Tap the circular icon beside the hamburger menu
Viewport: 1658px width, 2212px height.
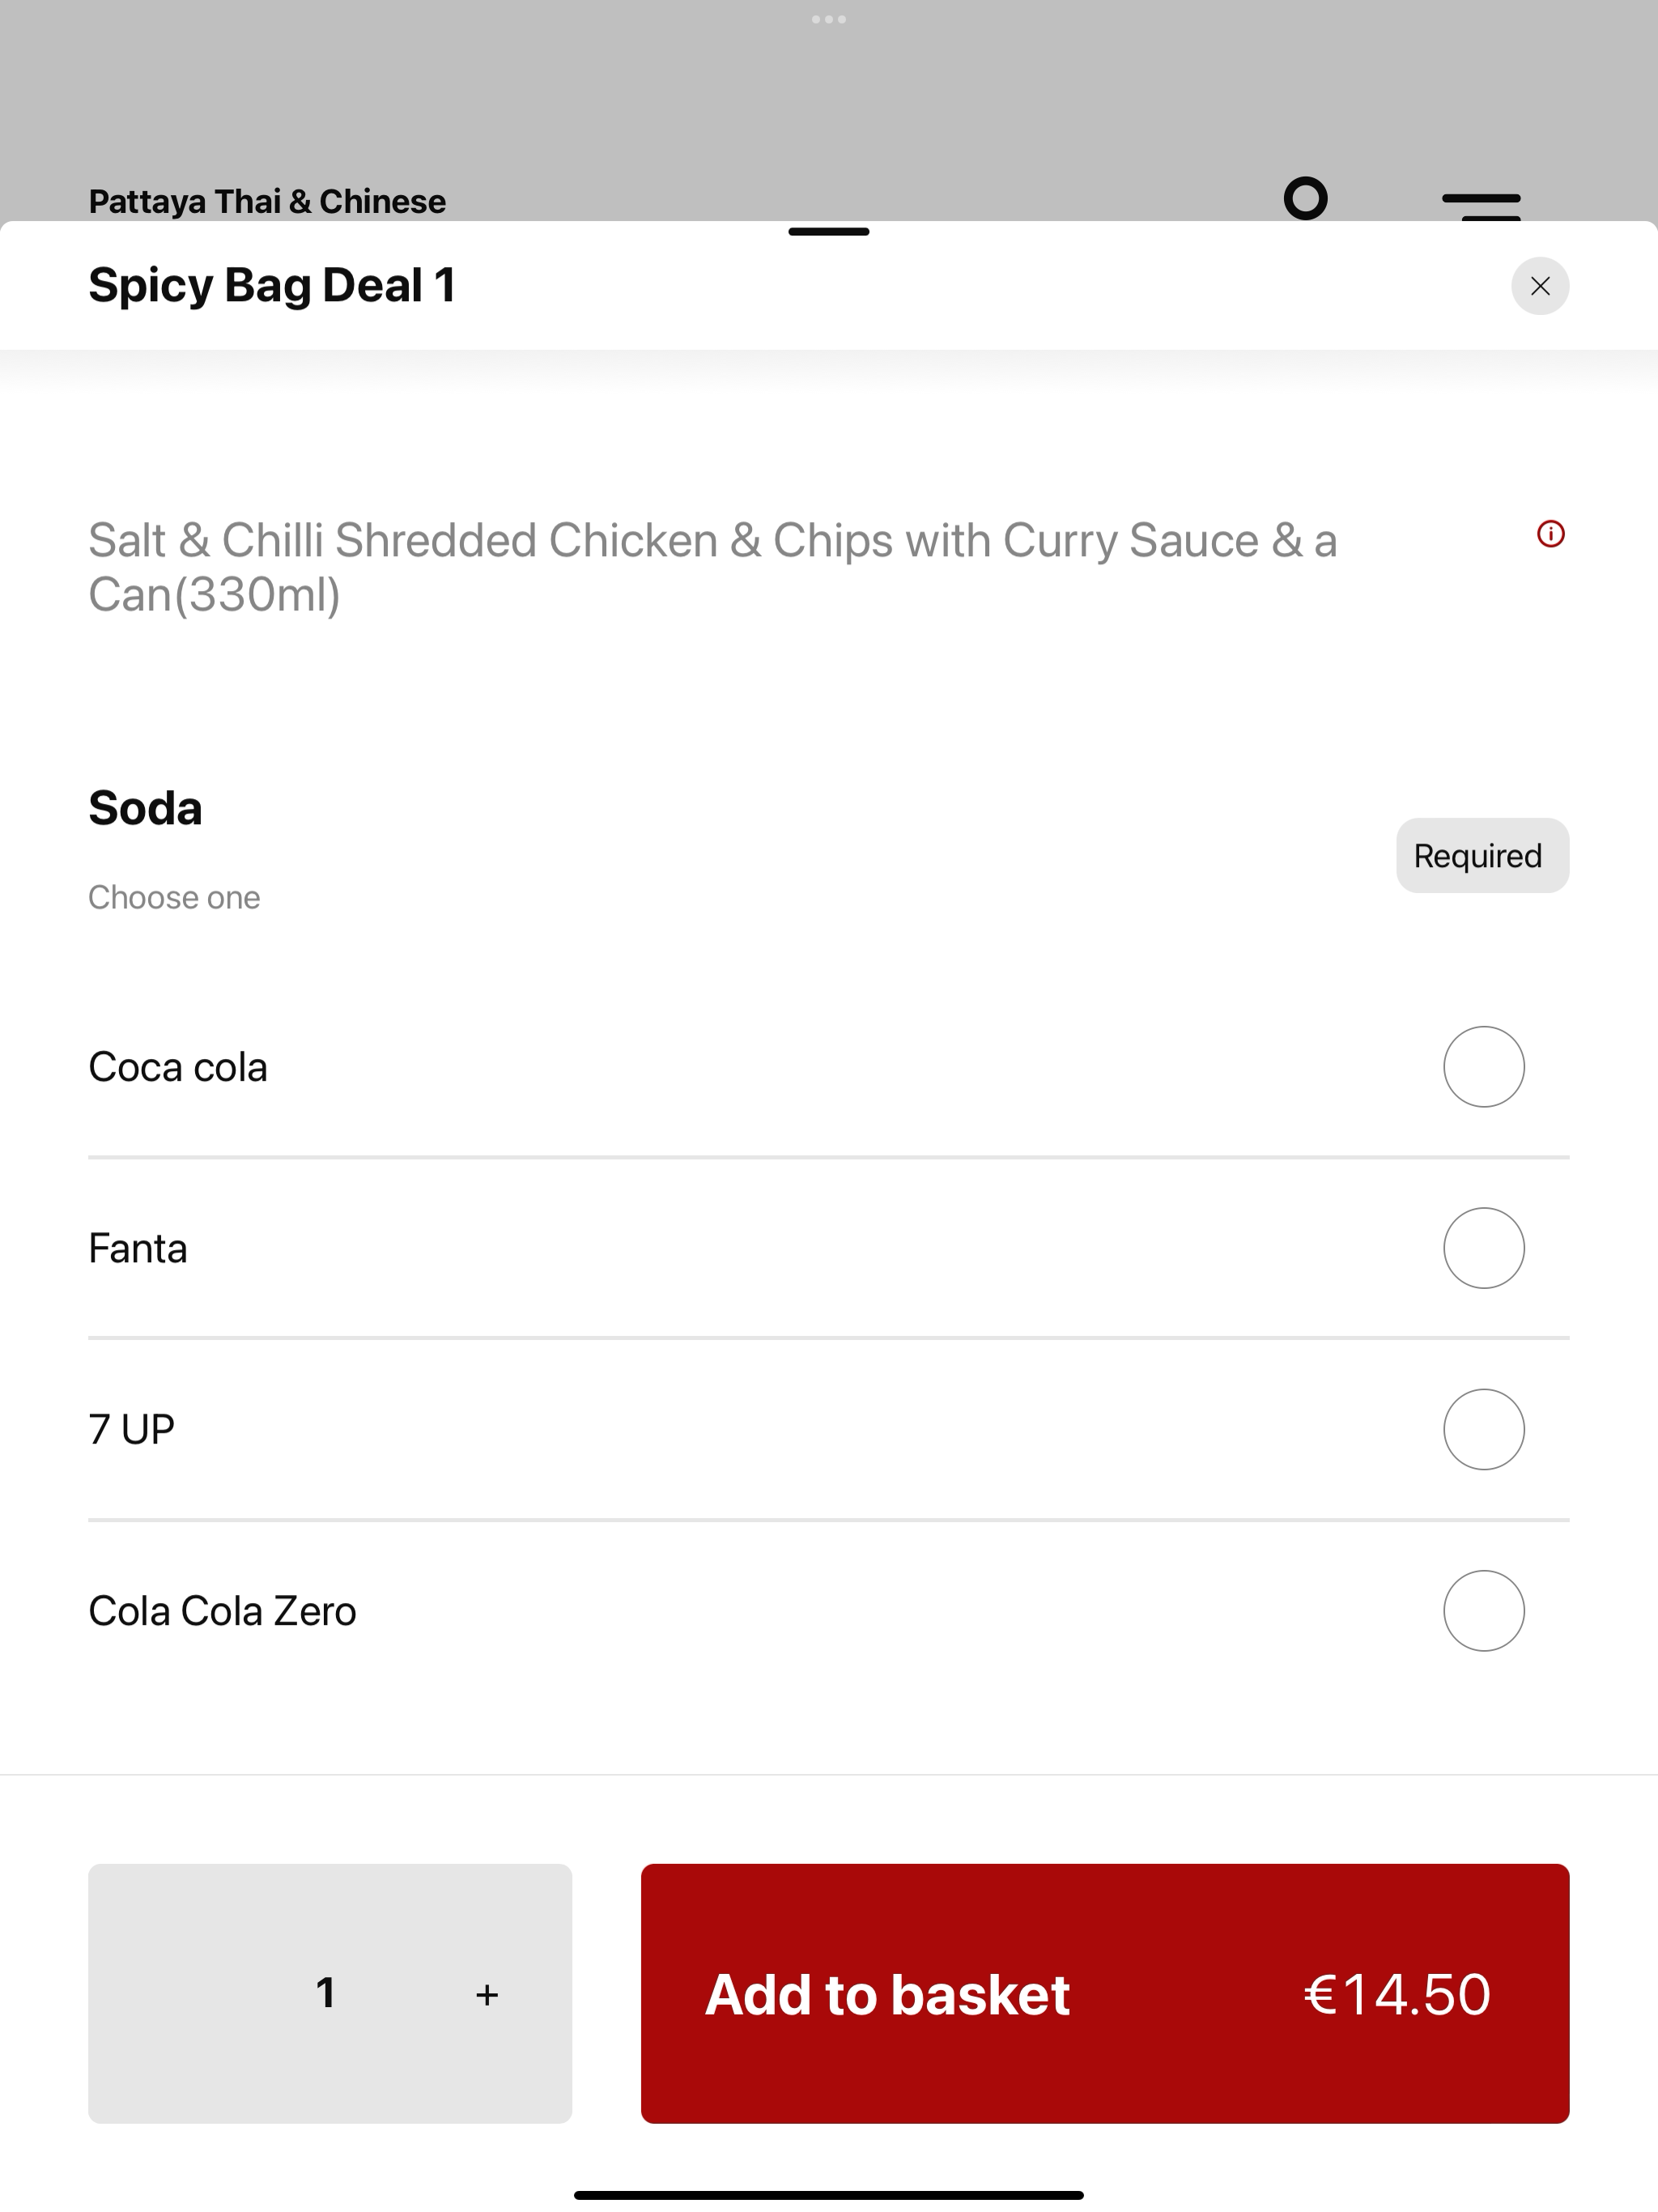pos(1305,198)
